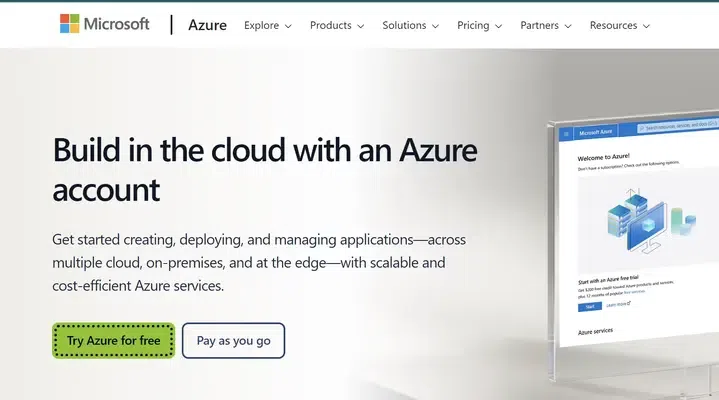Open the Azure brand home link
719x400 pixels.
[x=207, y=25]
